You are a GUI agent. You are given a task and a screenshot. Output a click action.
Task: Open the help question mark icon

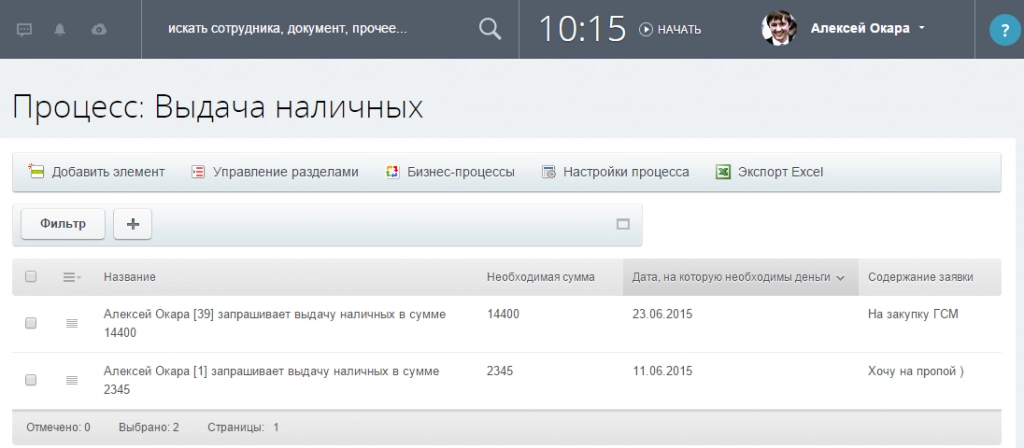[1001, 30]
